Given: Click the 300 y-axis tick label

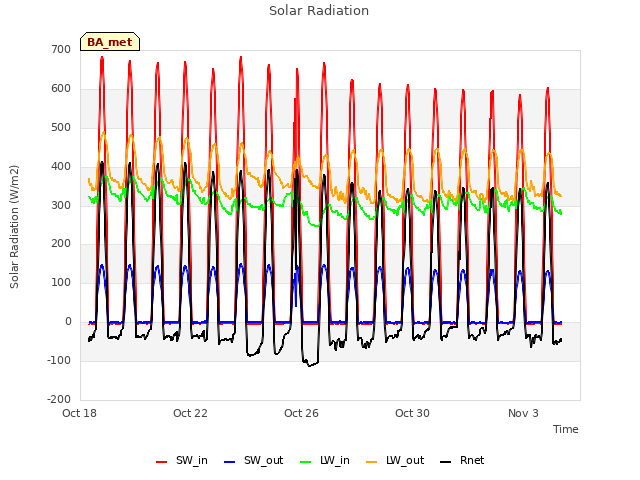Looking at the screenshot, I should [x=61, y=205].
